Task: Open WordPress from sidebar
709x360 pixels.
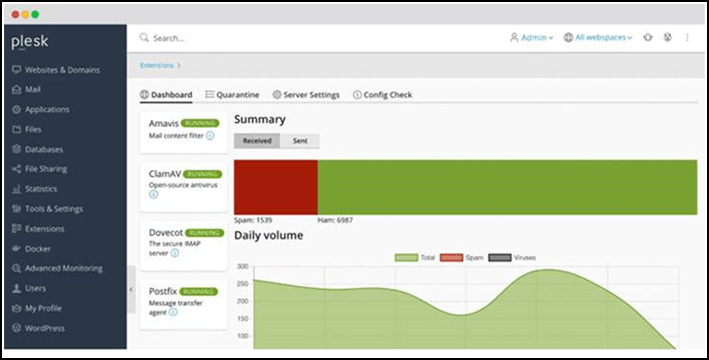Action: pyautogui.click(x=38, y=328)
